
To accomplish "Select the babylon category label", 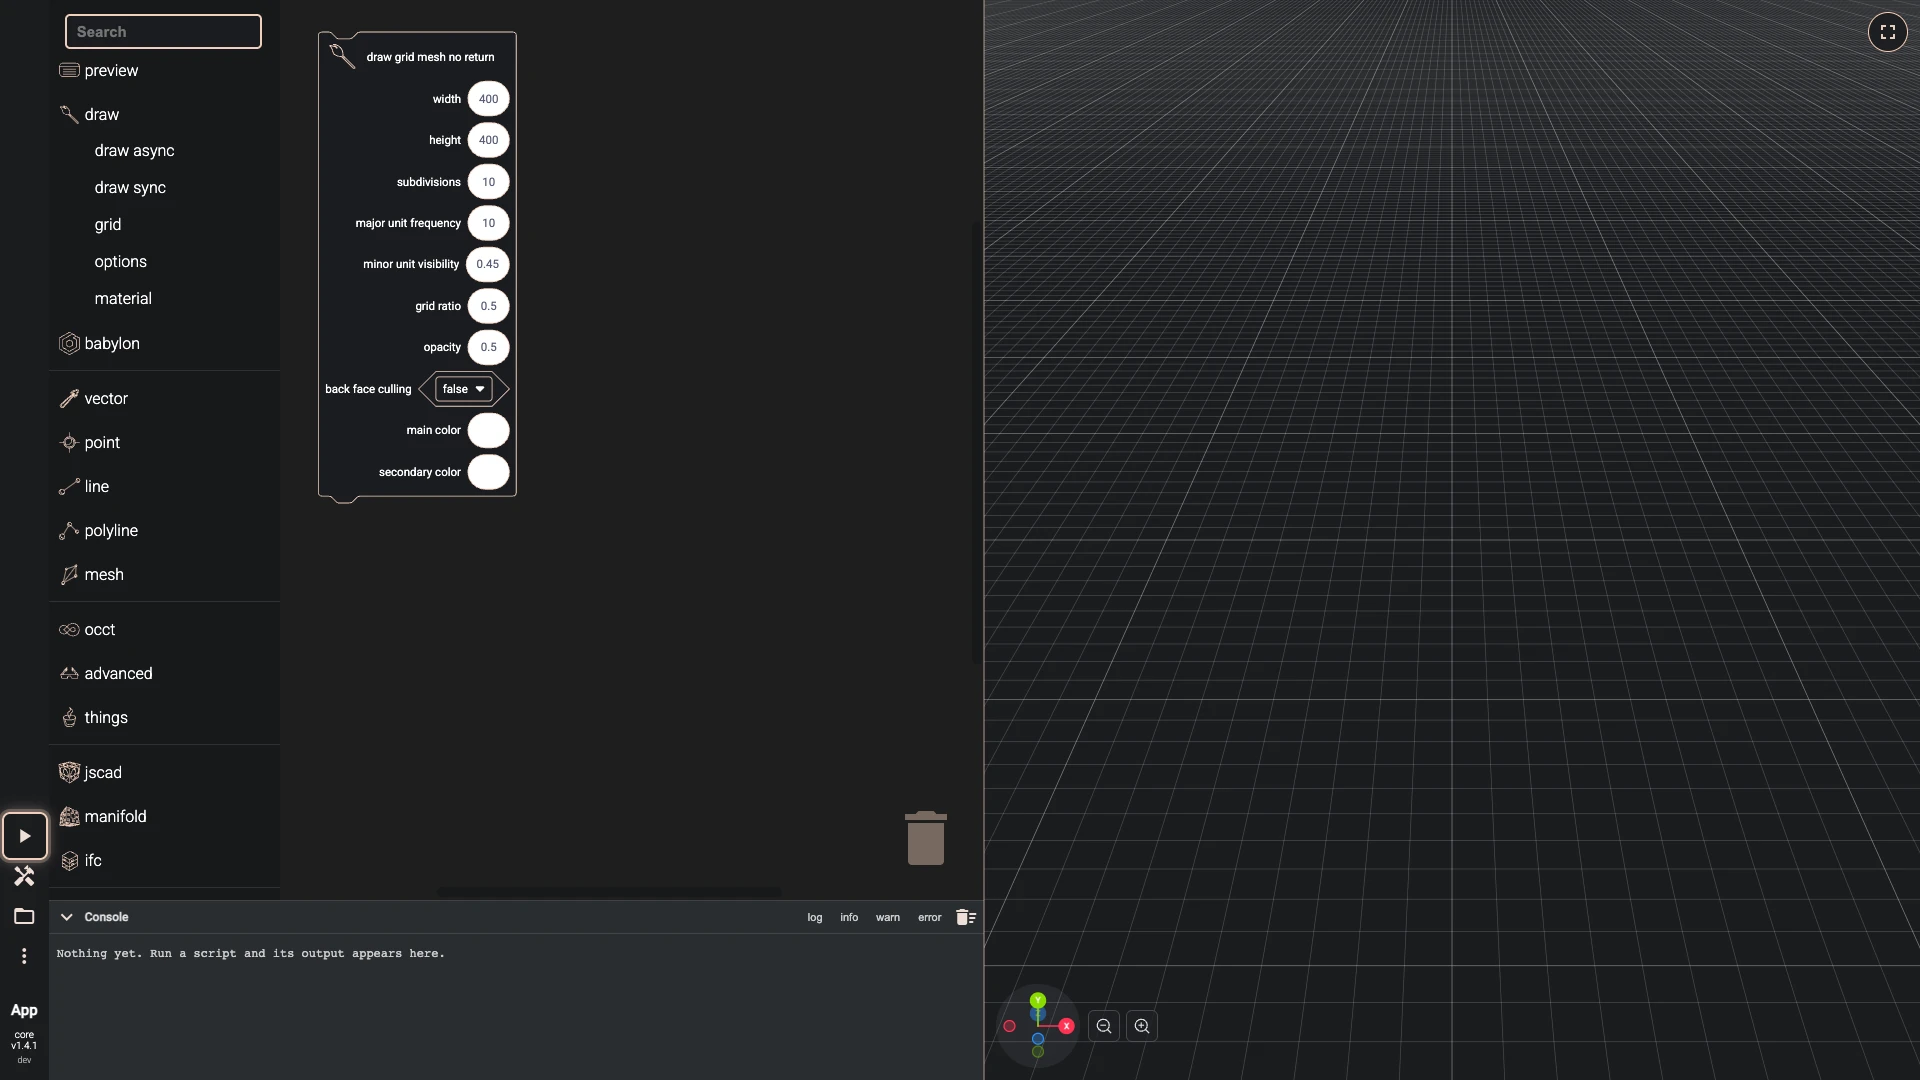I will pyautogui.click(x=113, y=343).
